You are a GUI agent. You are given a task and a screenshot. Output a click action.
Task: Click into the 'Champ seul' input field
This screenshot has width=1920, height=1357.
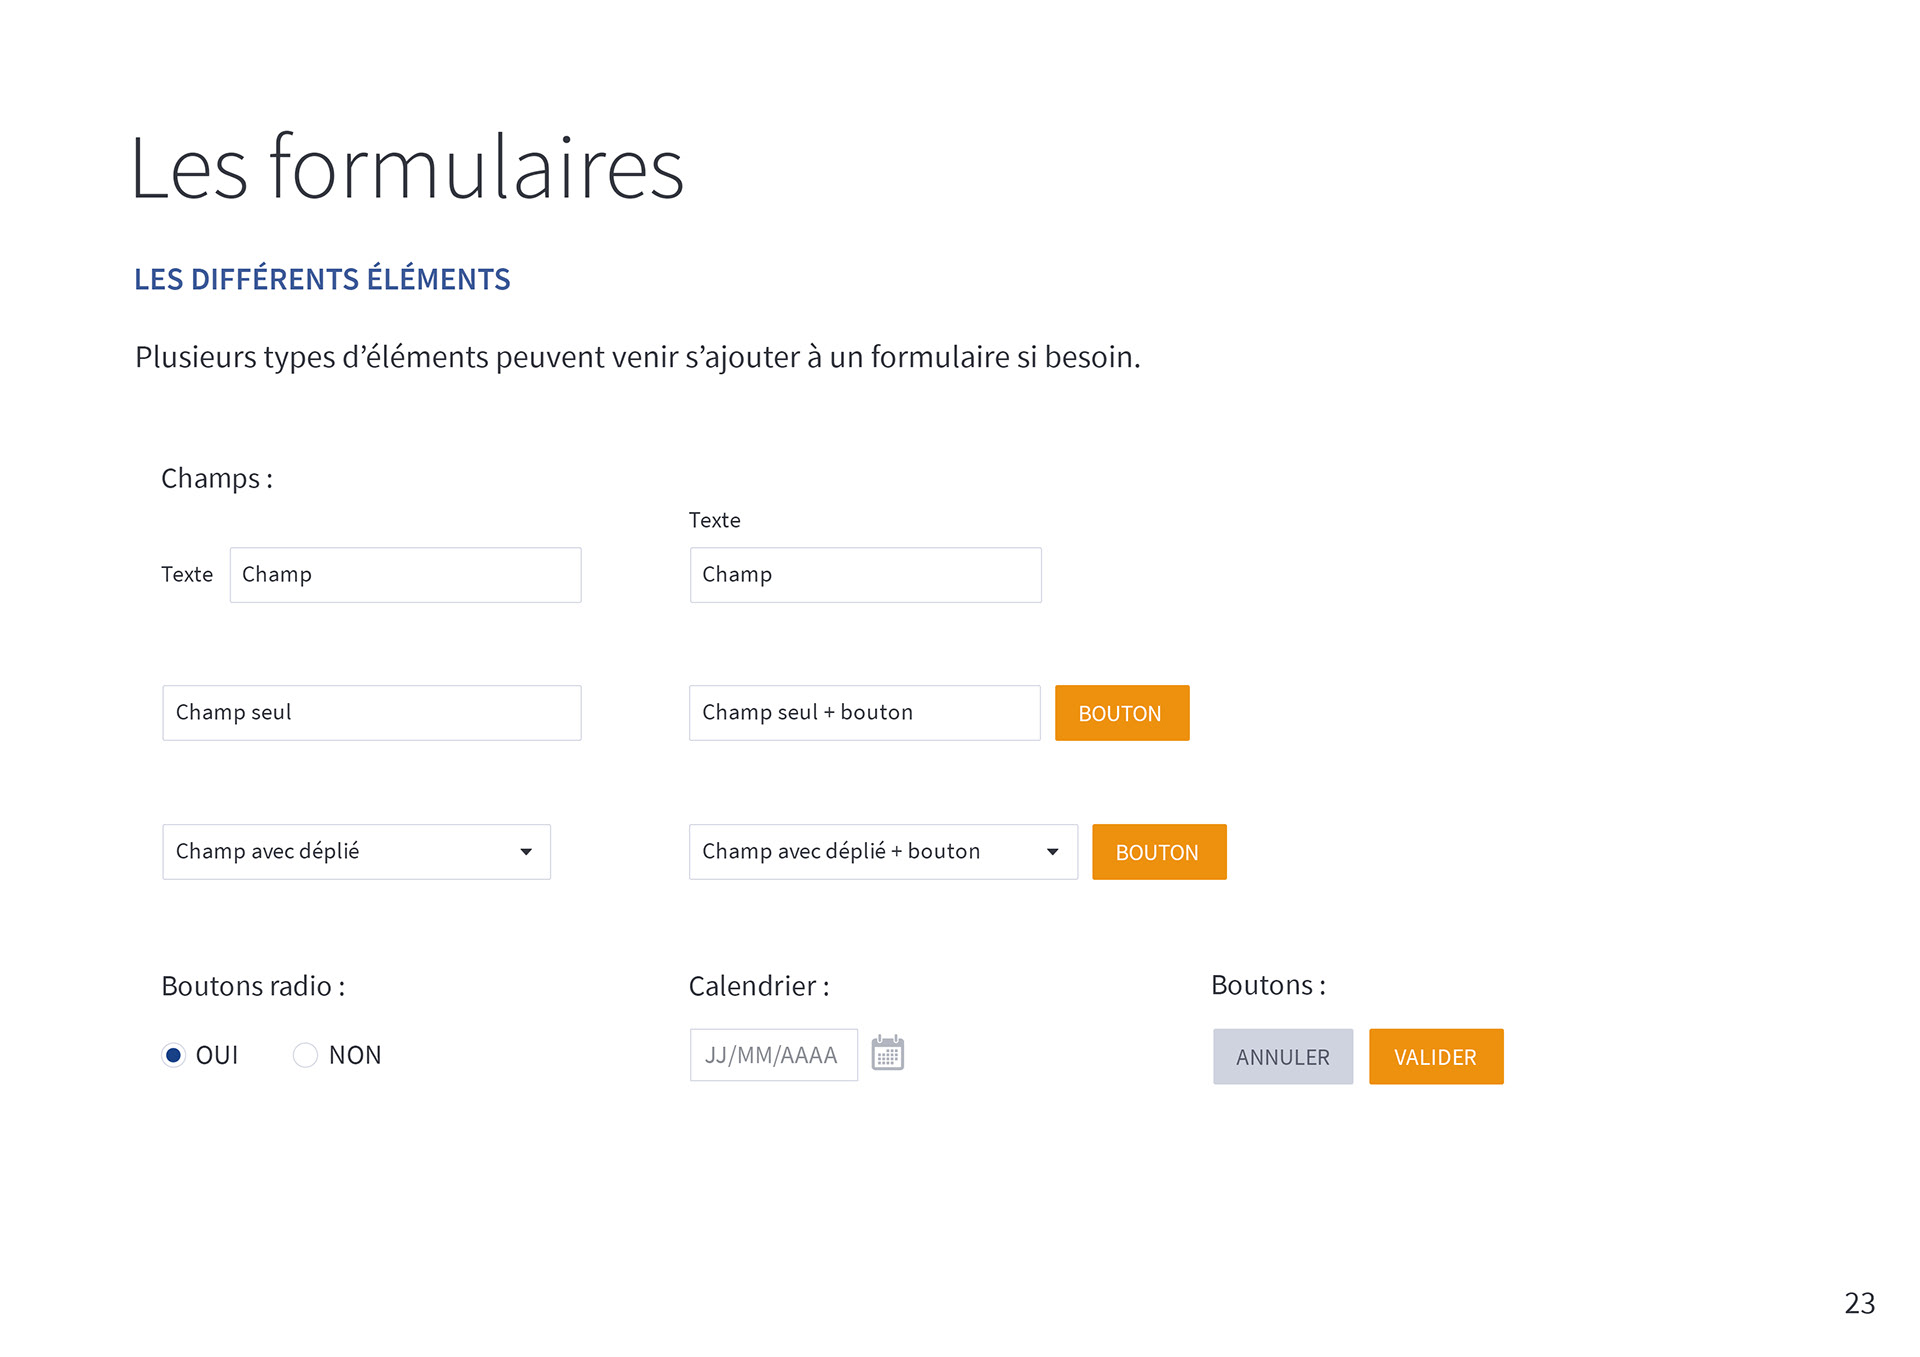[371, 713]
